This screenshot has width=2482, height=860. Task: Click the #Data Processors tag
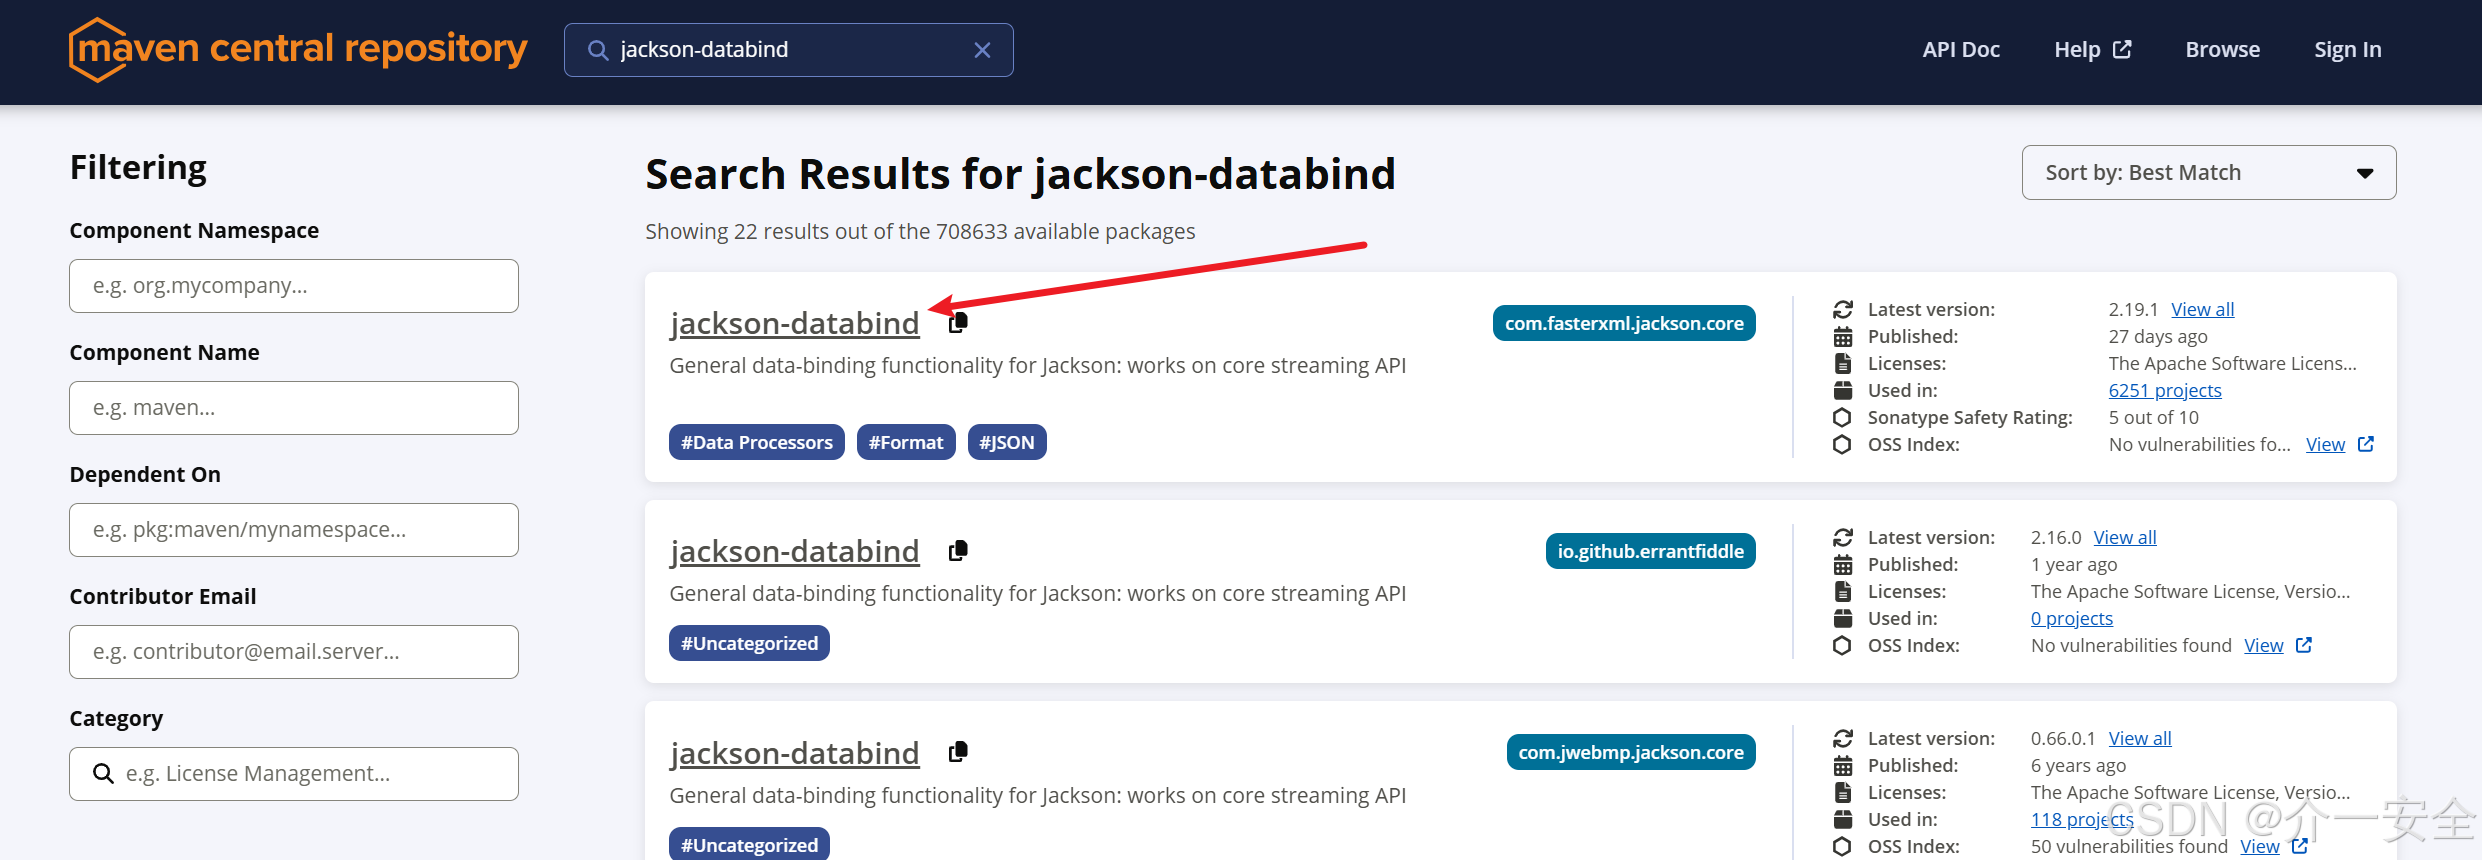tap(757, 442)
